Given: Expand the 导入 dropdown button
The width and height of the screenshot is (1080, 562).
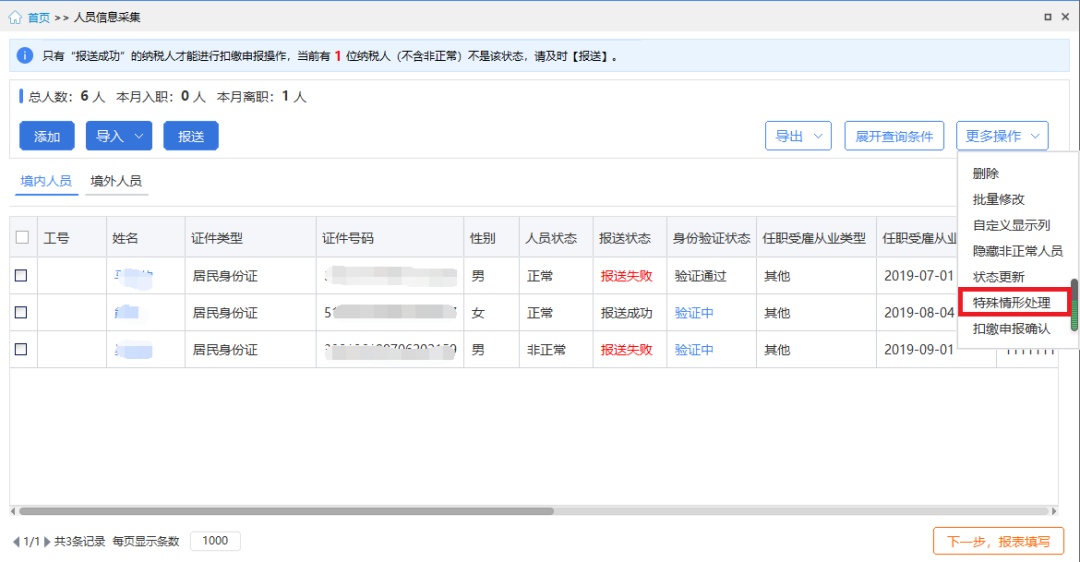Looking at the screenshot, I should (x=118, y=136).
